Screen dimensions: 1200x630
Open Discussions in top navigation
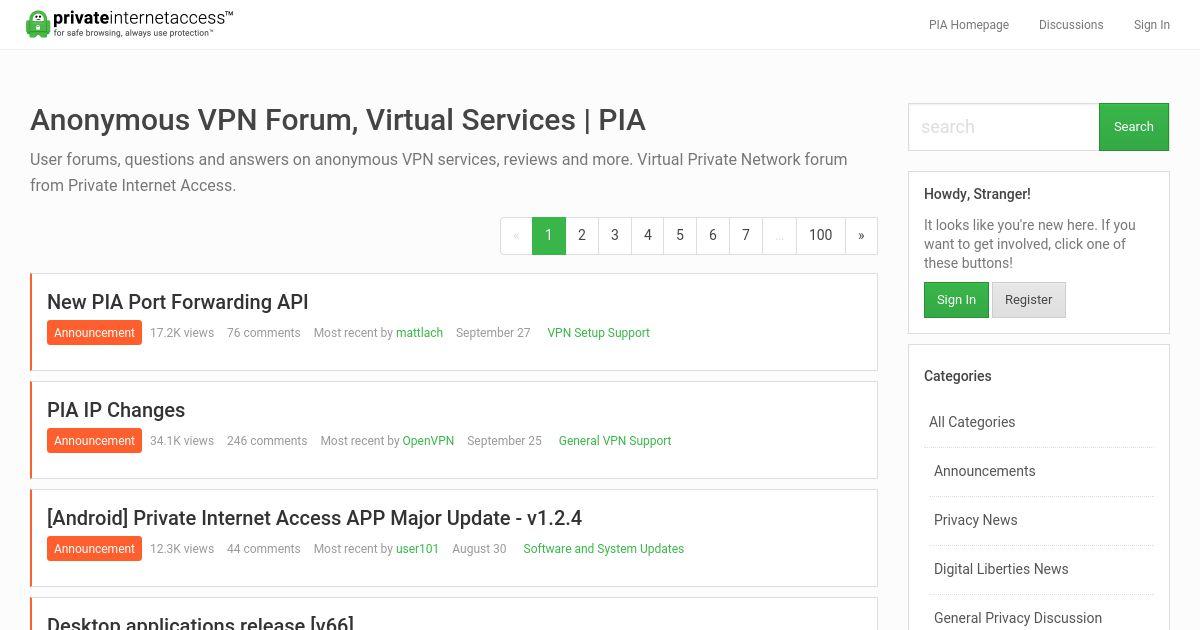click(x=1071, y=25)
